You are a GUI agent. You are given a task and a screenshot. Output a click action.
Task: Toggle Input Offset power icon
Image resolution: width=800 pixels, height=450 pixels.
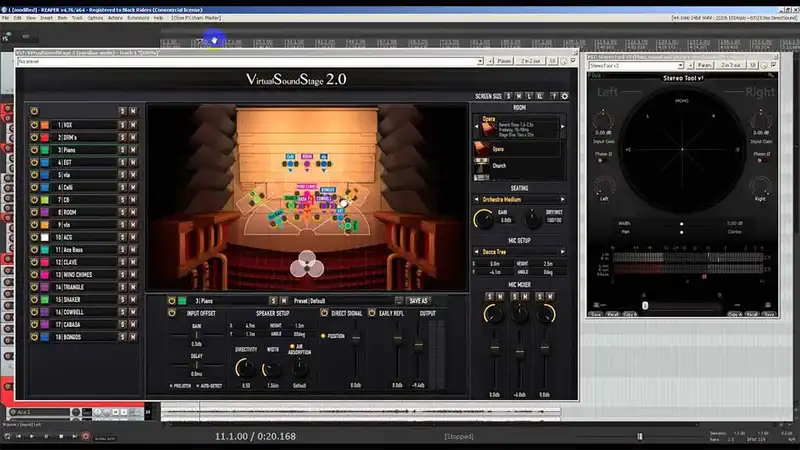tap(172, 313)
